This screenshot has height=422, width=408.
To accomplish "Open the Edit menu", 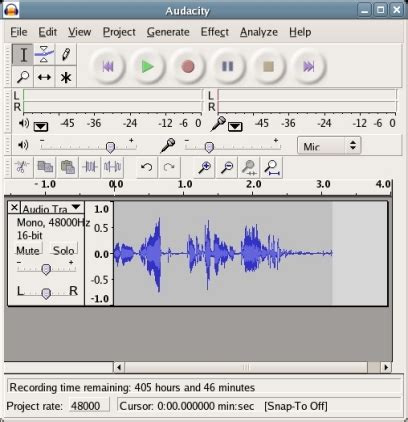I will point(48,32).
